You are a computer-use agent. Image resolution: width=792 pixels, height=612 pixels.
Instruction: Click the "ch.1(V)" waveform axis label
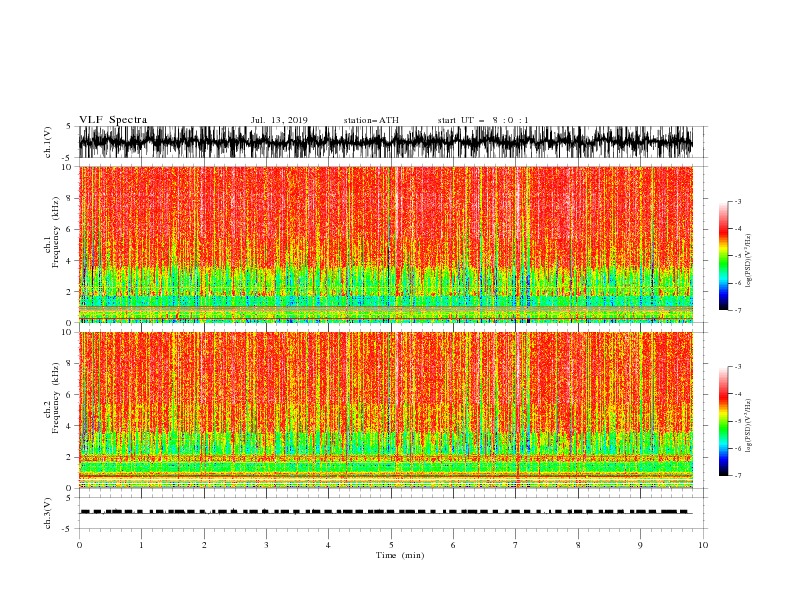click(x=48, y=142)
